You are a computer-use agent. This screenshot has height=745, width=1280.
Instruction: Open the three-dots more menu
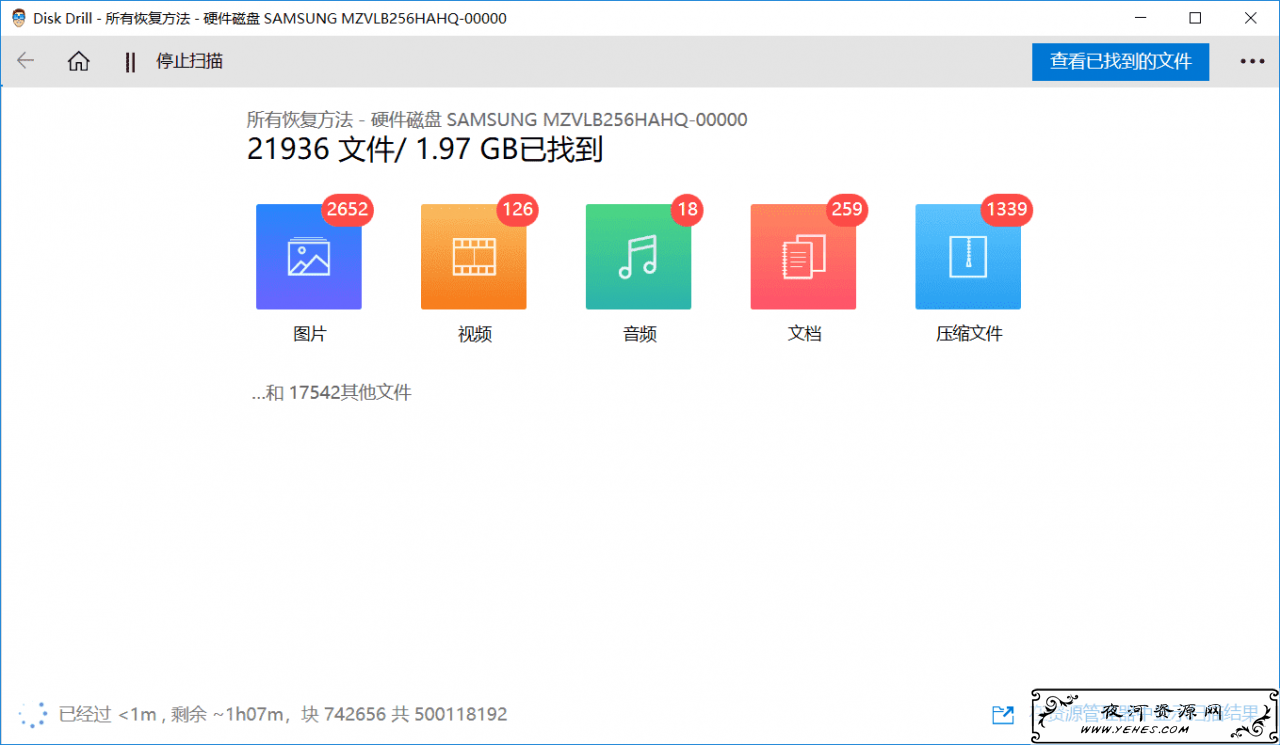point(1252,61)
